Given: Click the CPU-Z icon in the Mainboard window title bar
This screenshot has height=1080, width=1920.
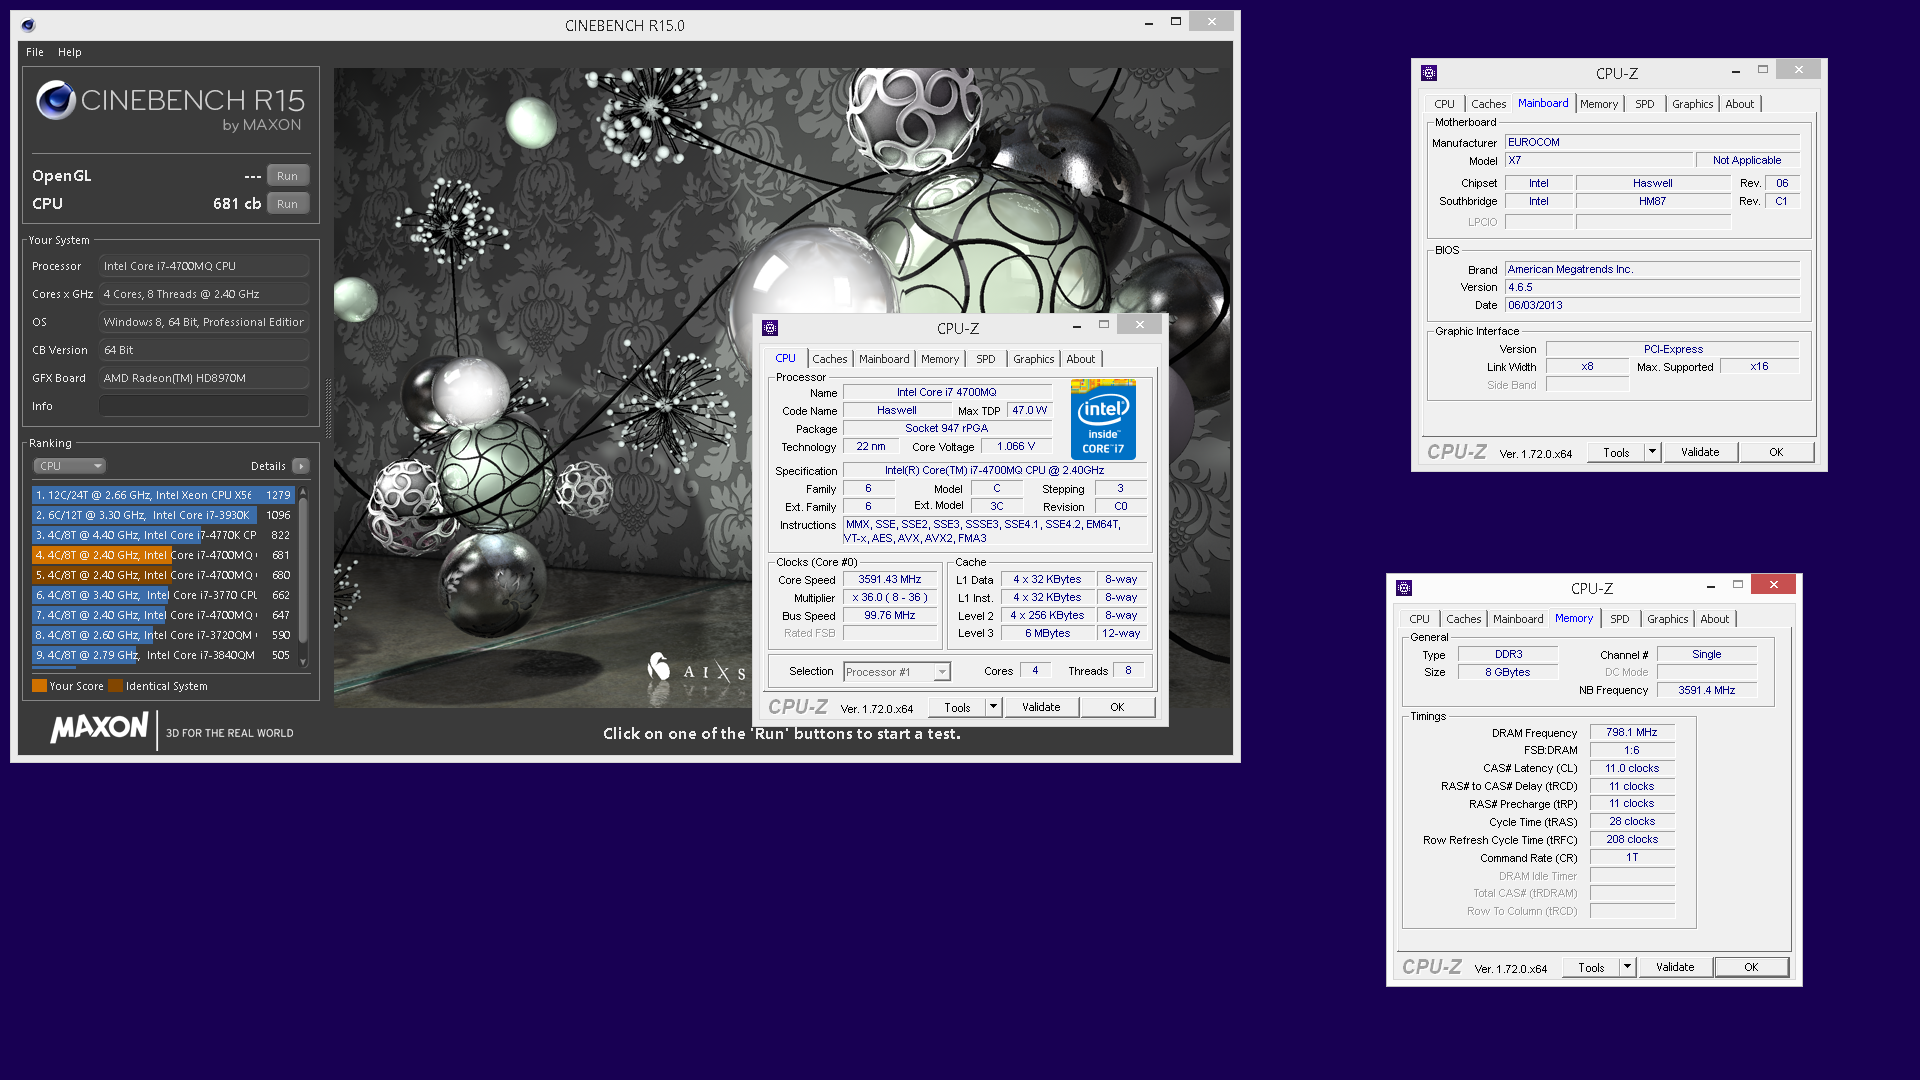Looking at the screenshot, I should click(1429, 73).
